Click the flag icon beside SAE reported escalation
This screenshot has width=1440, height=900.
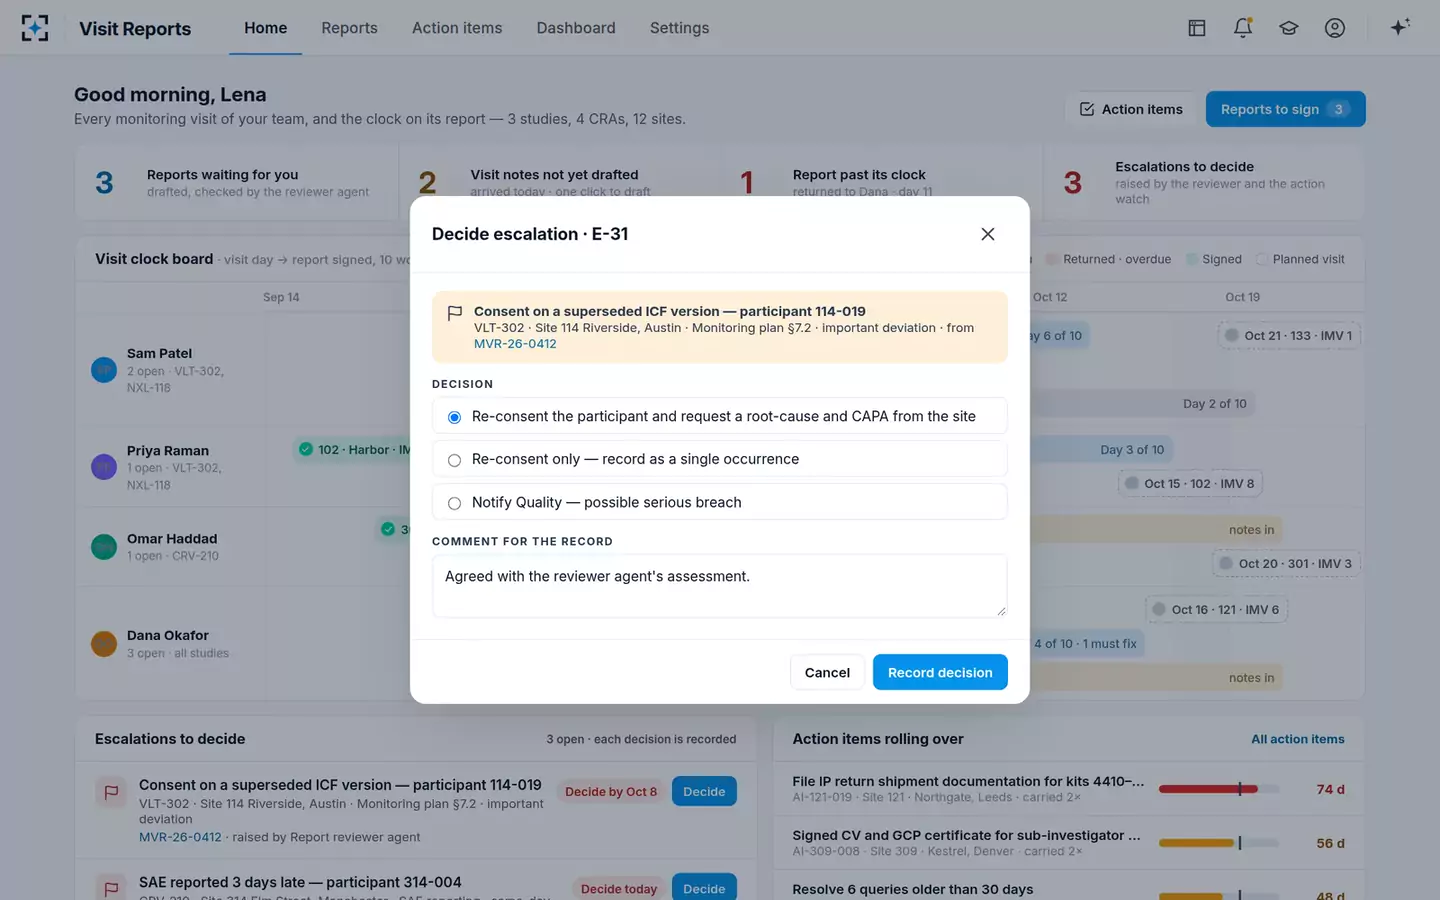(x=111, y=888)
